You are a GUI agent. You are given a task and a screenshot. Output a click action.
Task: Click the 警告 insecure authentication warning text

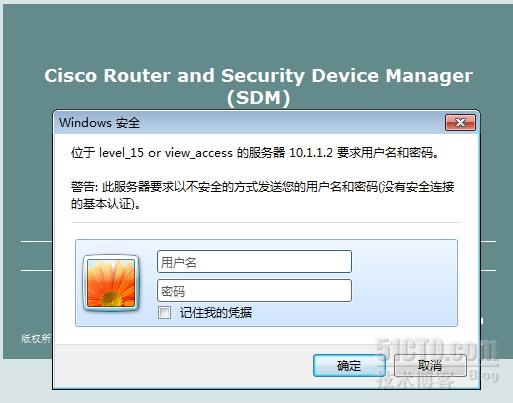click(x=262, y=195)
